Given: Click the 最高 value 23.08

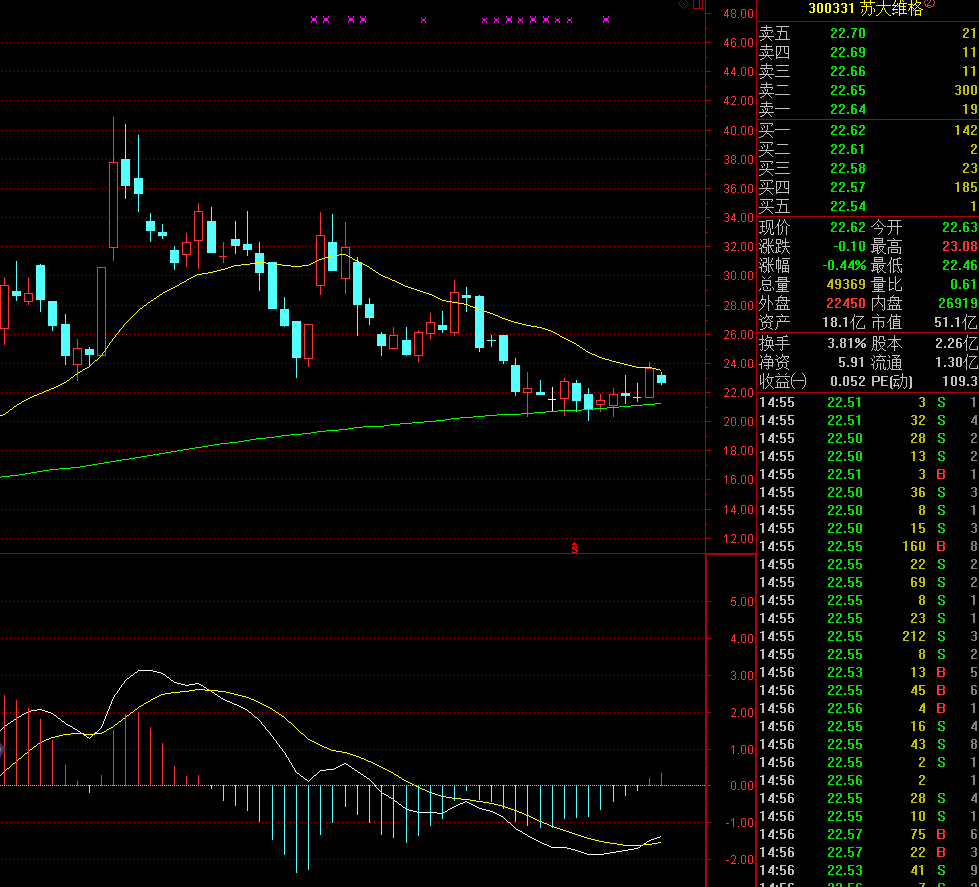Looking at the screenshot, I should (x=960, y=246).
